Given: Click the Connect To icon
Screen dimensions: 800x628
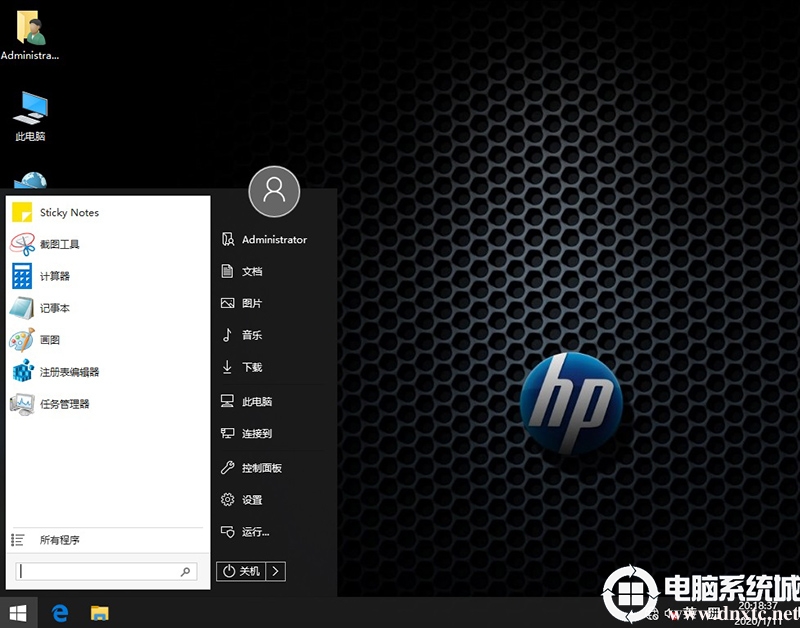Looking at the screenshot, I should click(227, 433).
